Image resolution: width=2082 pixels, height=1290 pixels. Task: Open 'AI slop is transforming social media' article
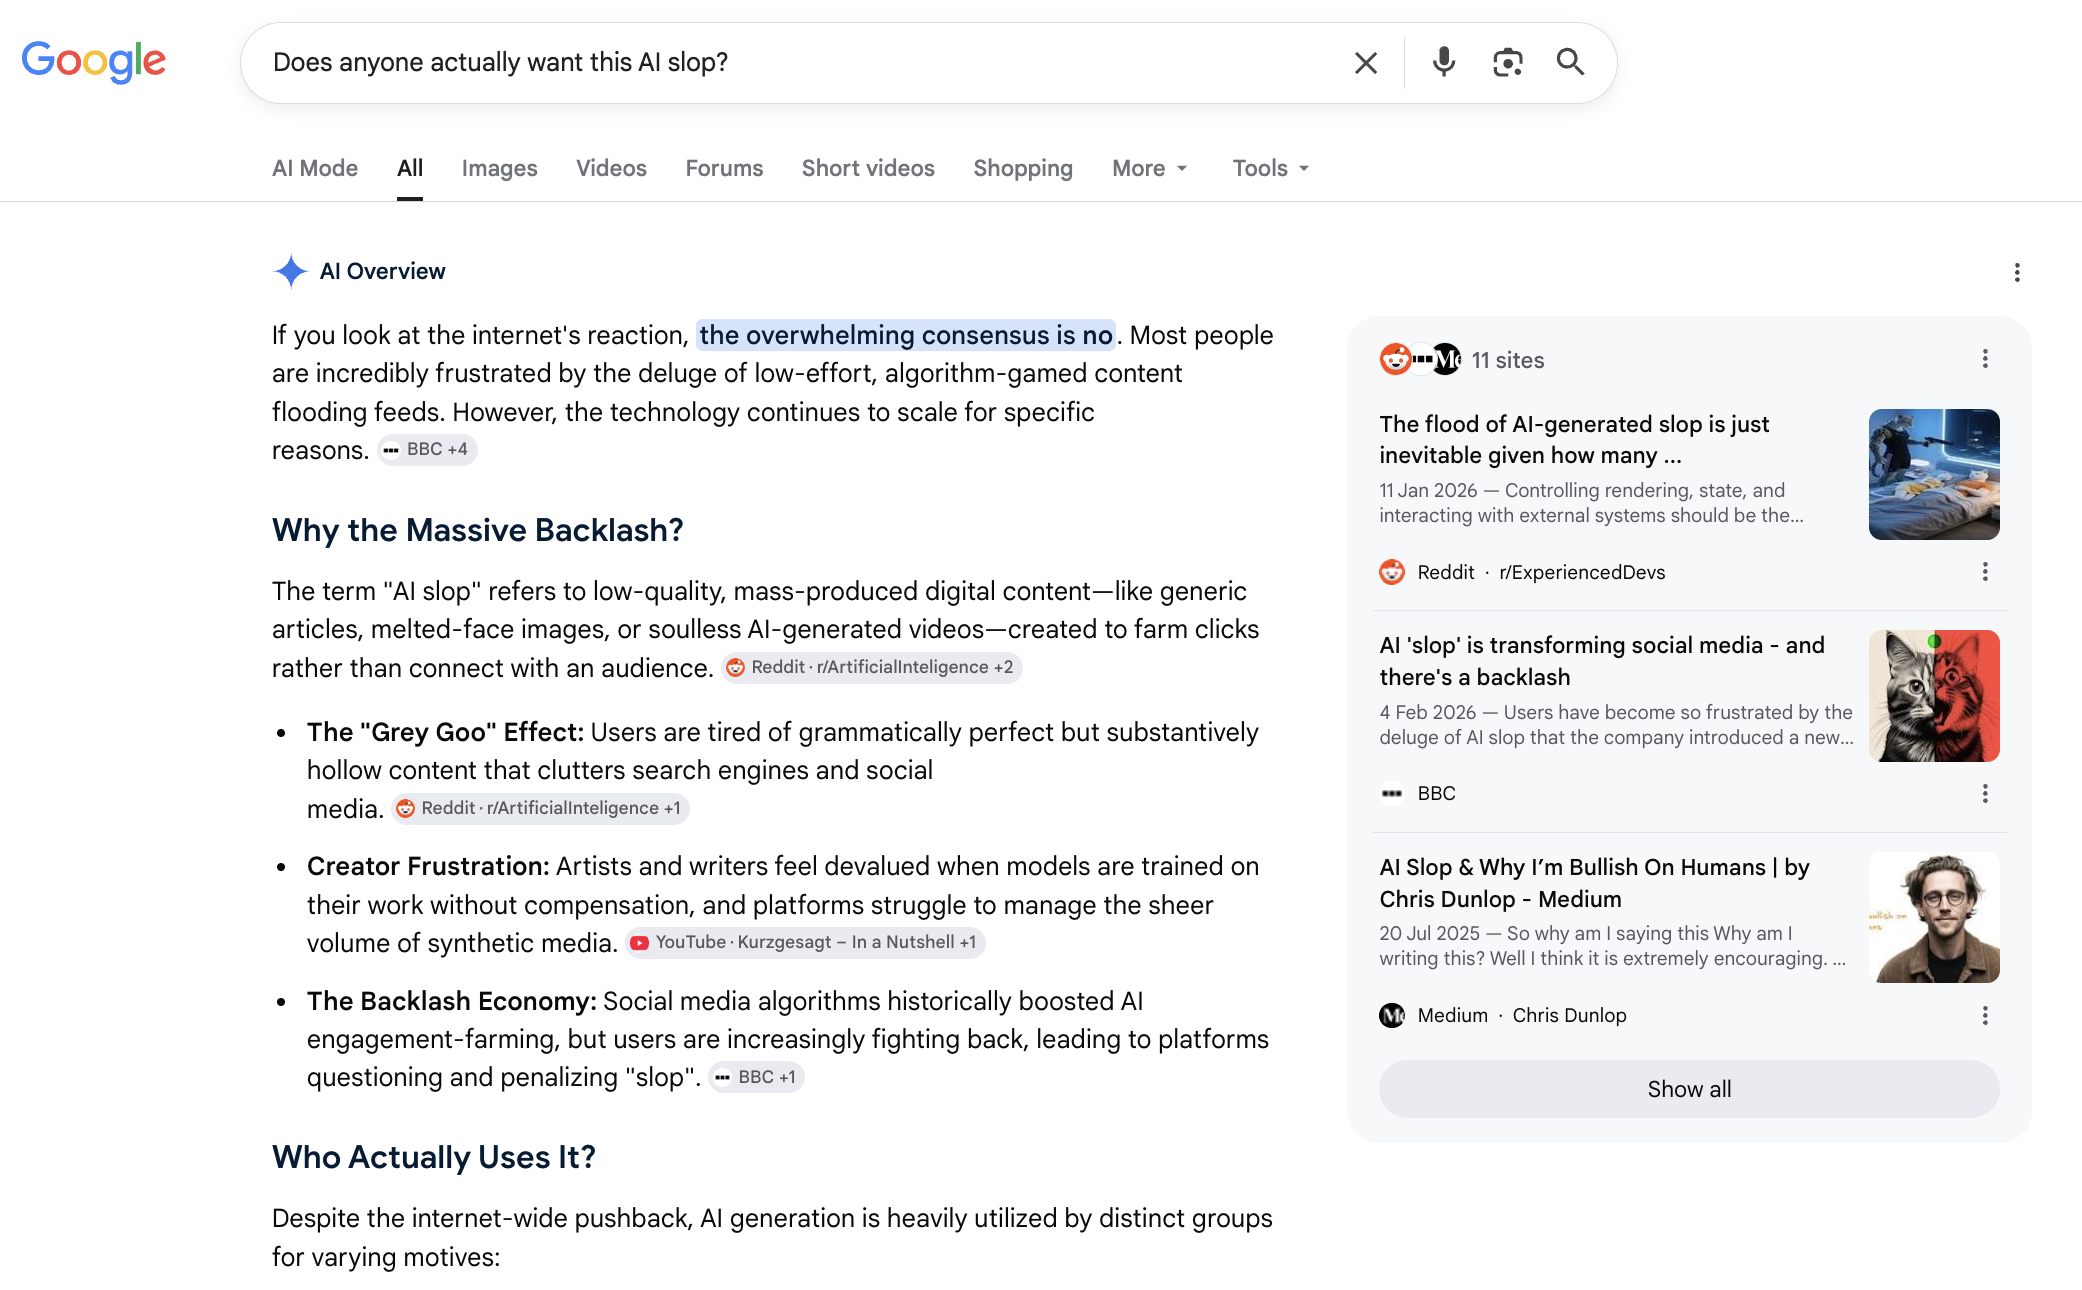[x=1602, y=661]
